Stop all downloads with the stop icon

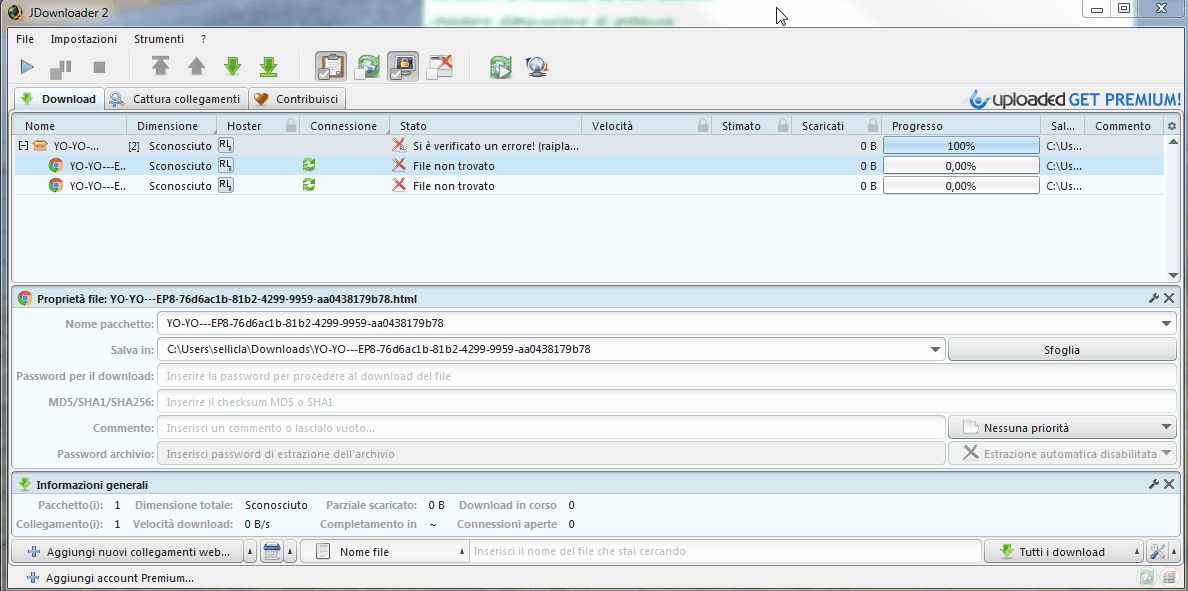[99, 67]
